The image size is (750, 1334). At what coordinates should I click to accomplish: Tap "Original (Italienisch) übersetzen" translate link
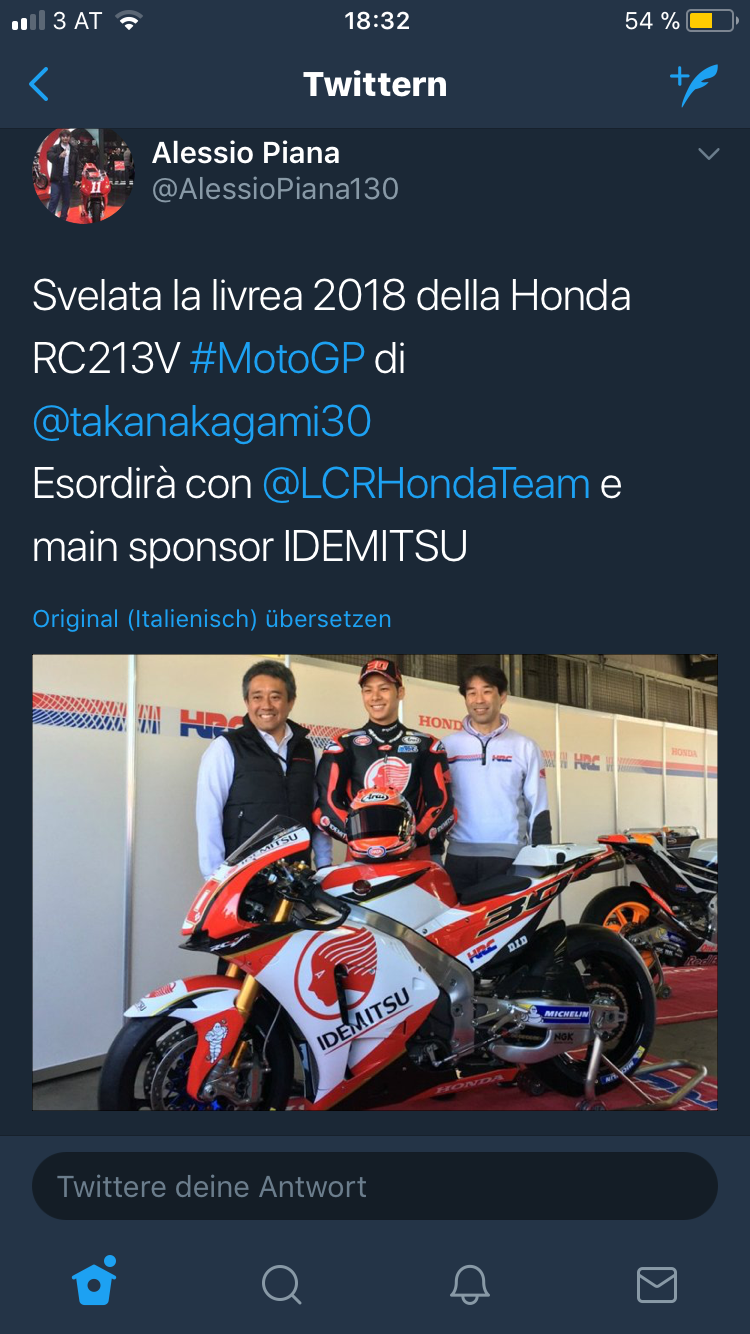point(212,619)
